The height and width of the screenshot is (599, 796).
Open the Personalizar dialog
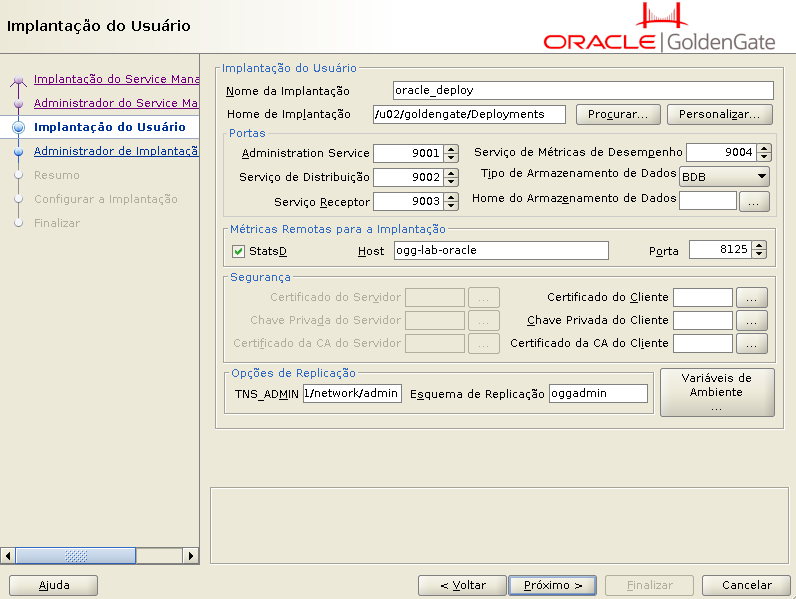719,115
